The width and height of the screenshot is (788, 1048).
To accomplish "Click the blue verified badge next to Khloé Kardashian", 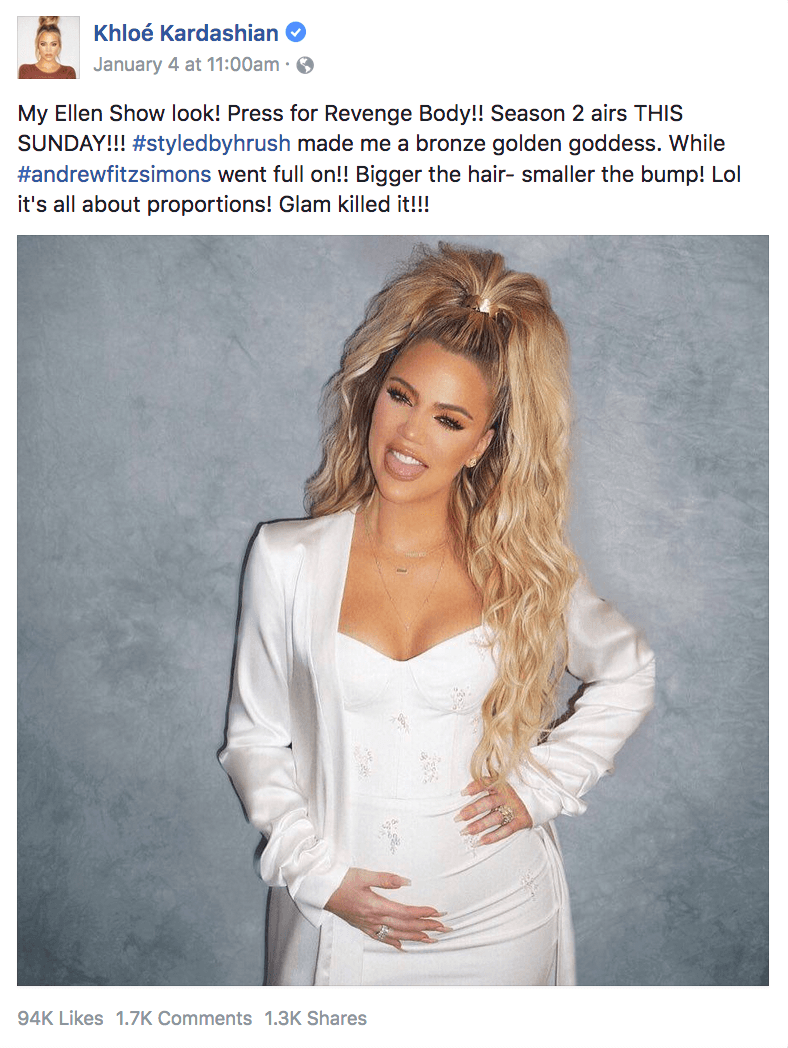I will click(296, 32).
